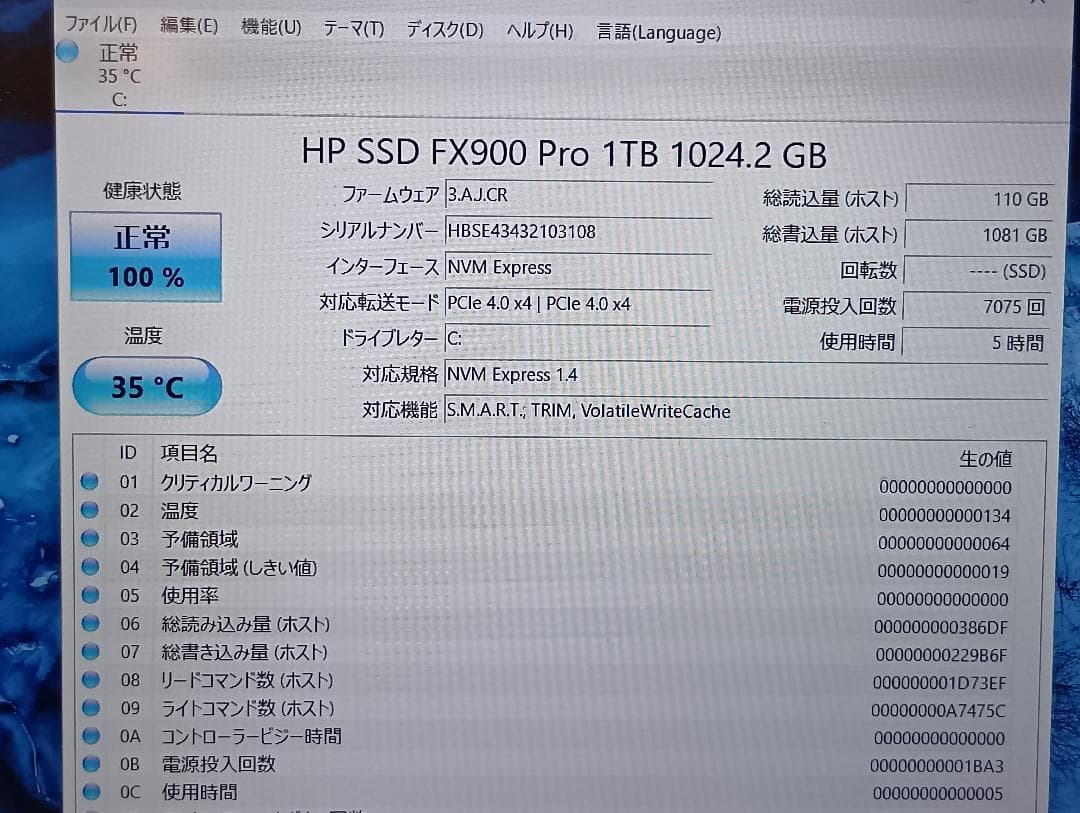1080x813 pixels.
Task: Click the blue indicator next to 使用率
Action: pos(90,594)
